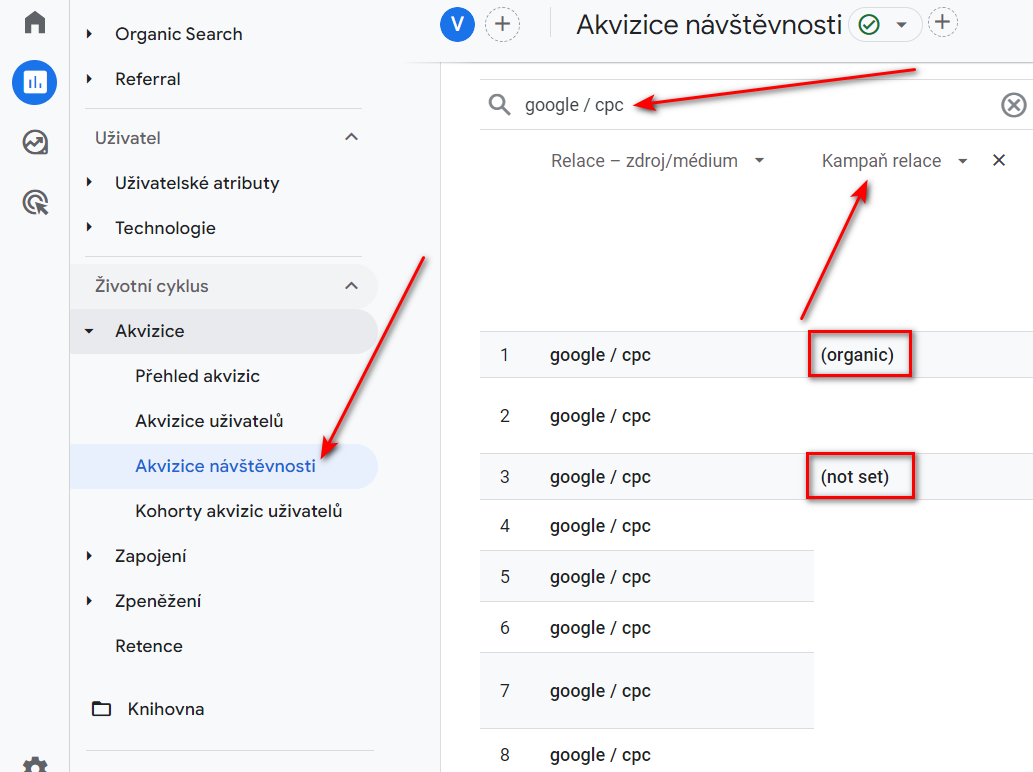
Task: Open Akvizice uživatelů report
Action: tap(209, 421)
